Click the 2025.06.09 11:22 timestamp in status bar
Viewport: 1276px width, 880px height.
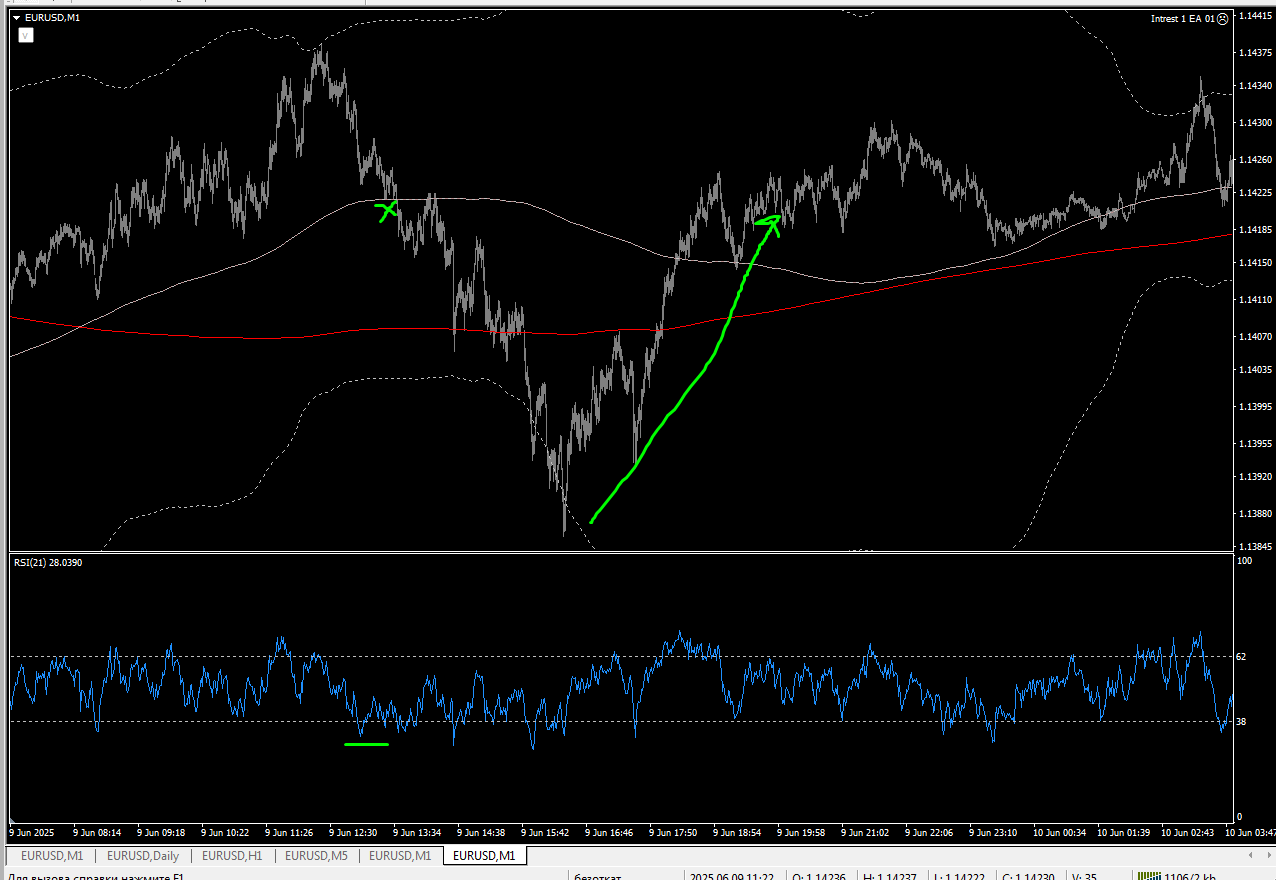[732, 876]
